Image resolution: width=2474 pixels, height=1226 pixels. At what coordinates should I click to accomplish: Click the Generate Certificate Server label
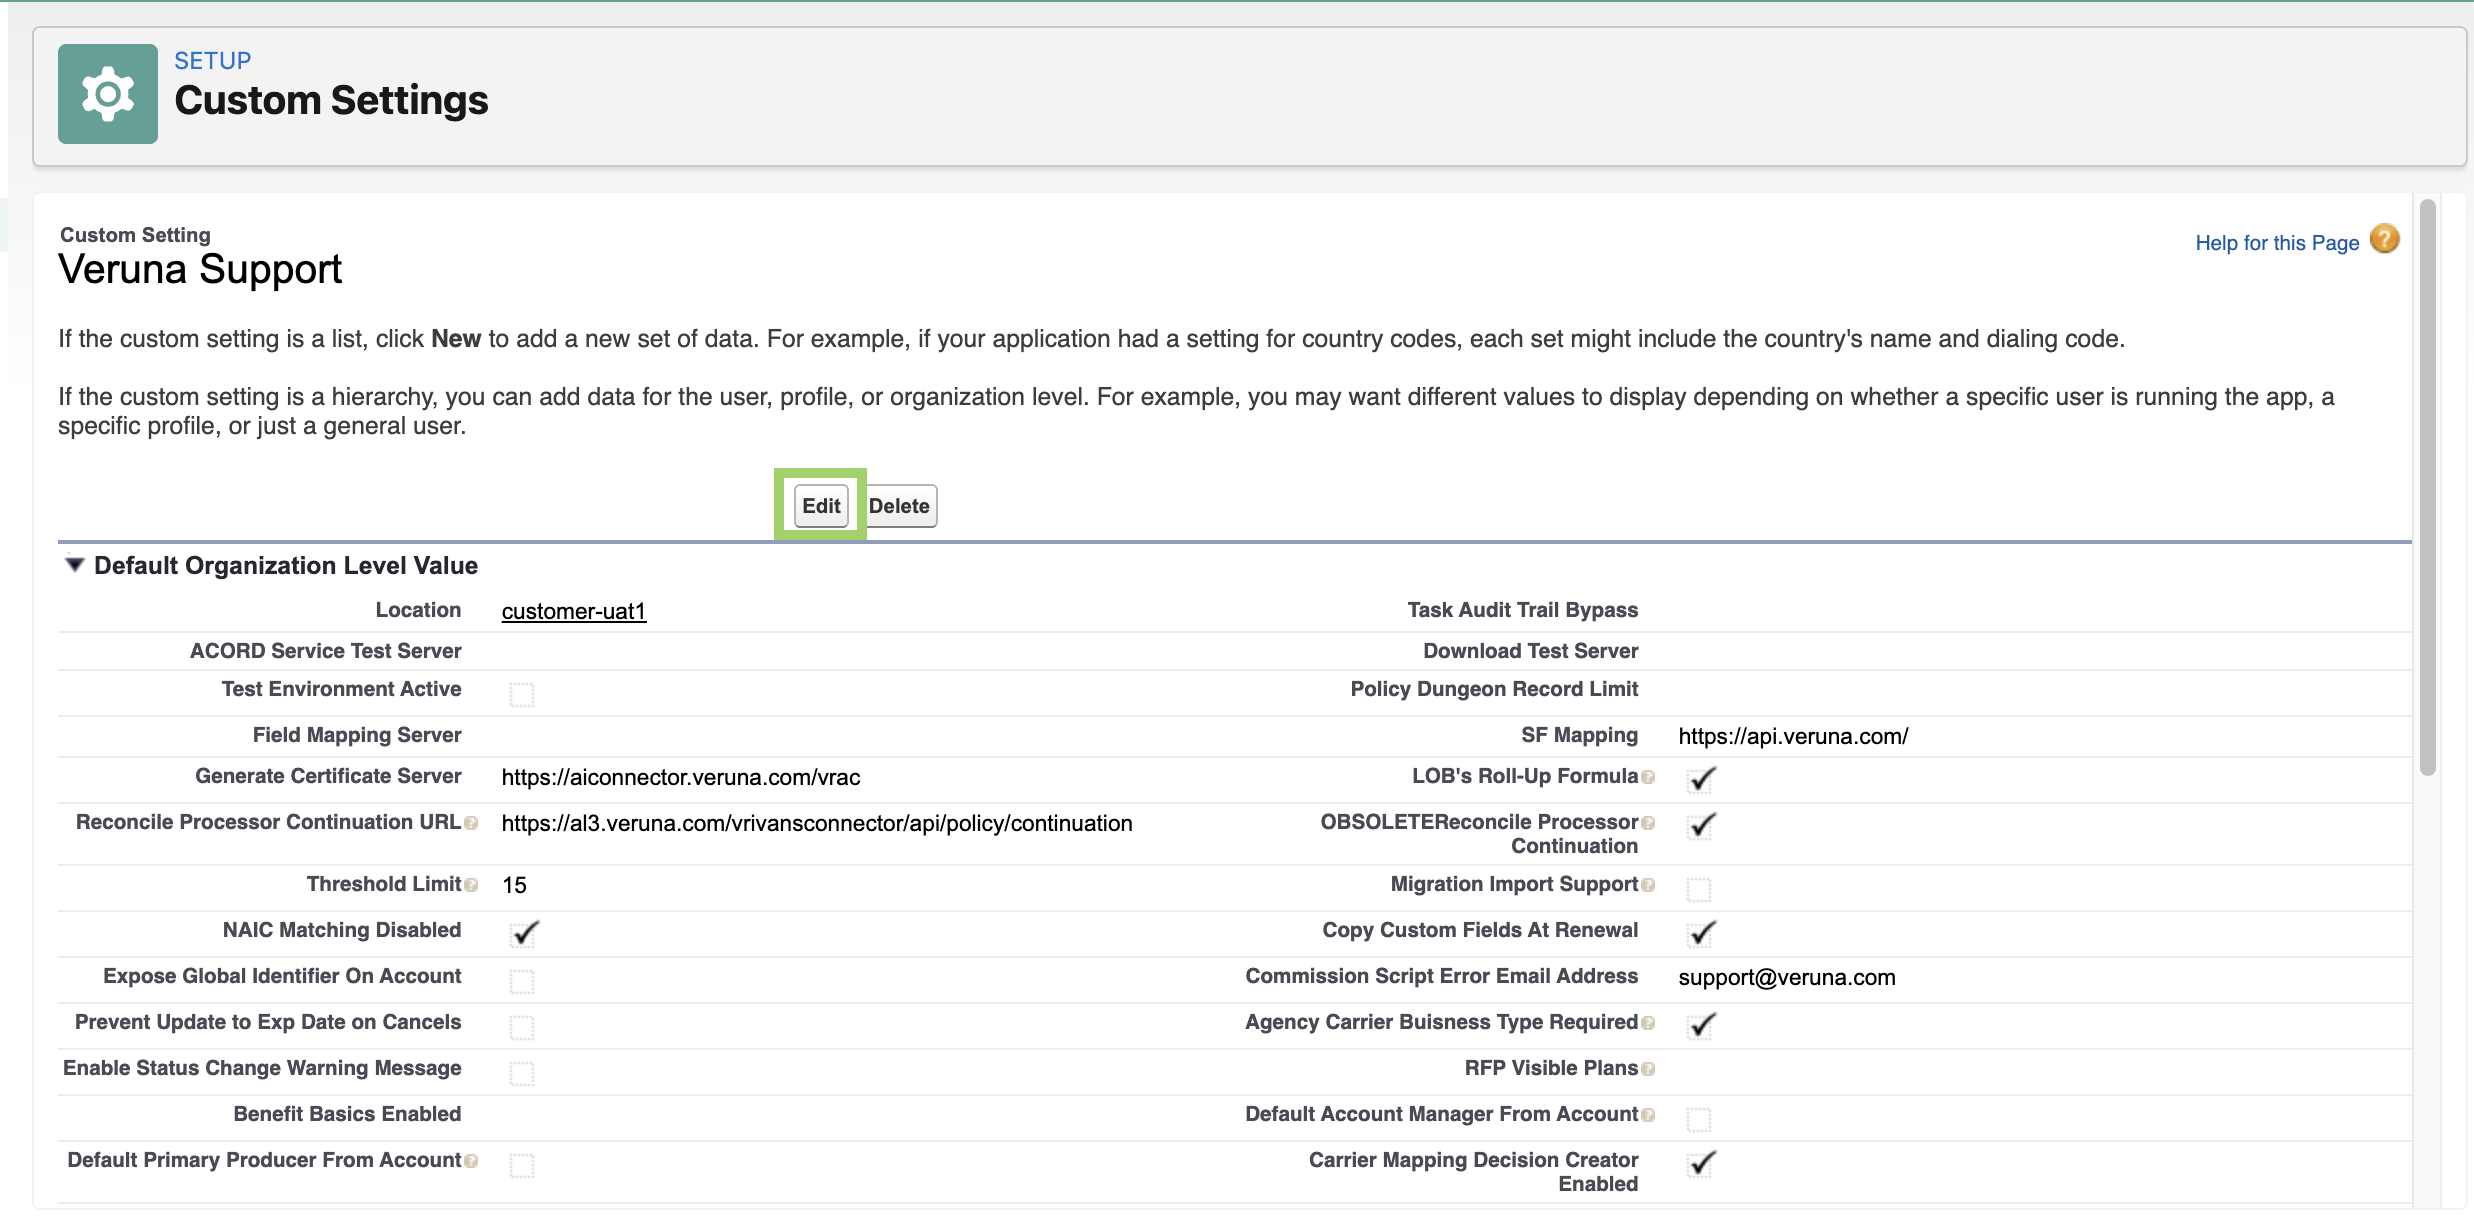[x=328, y=776]
